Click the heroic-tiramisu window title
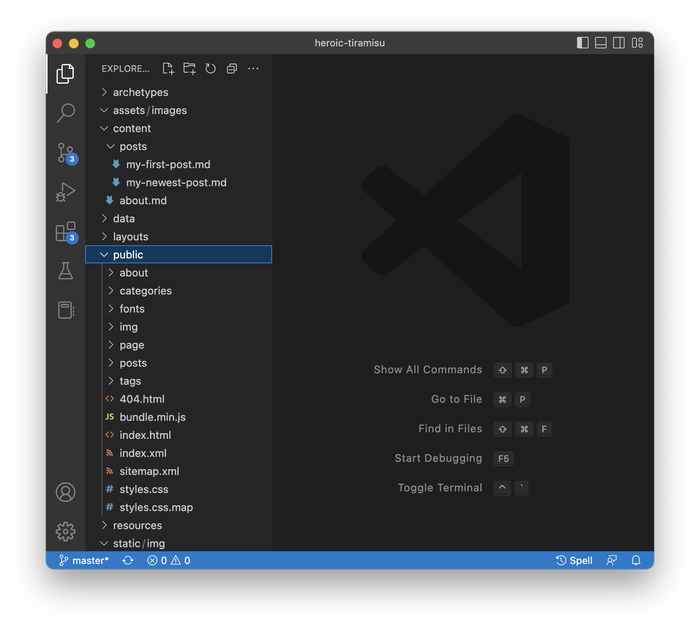Image resolution: width=700 pixels, height=630 pixels. [x=350, y=43]
